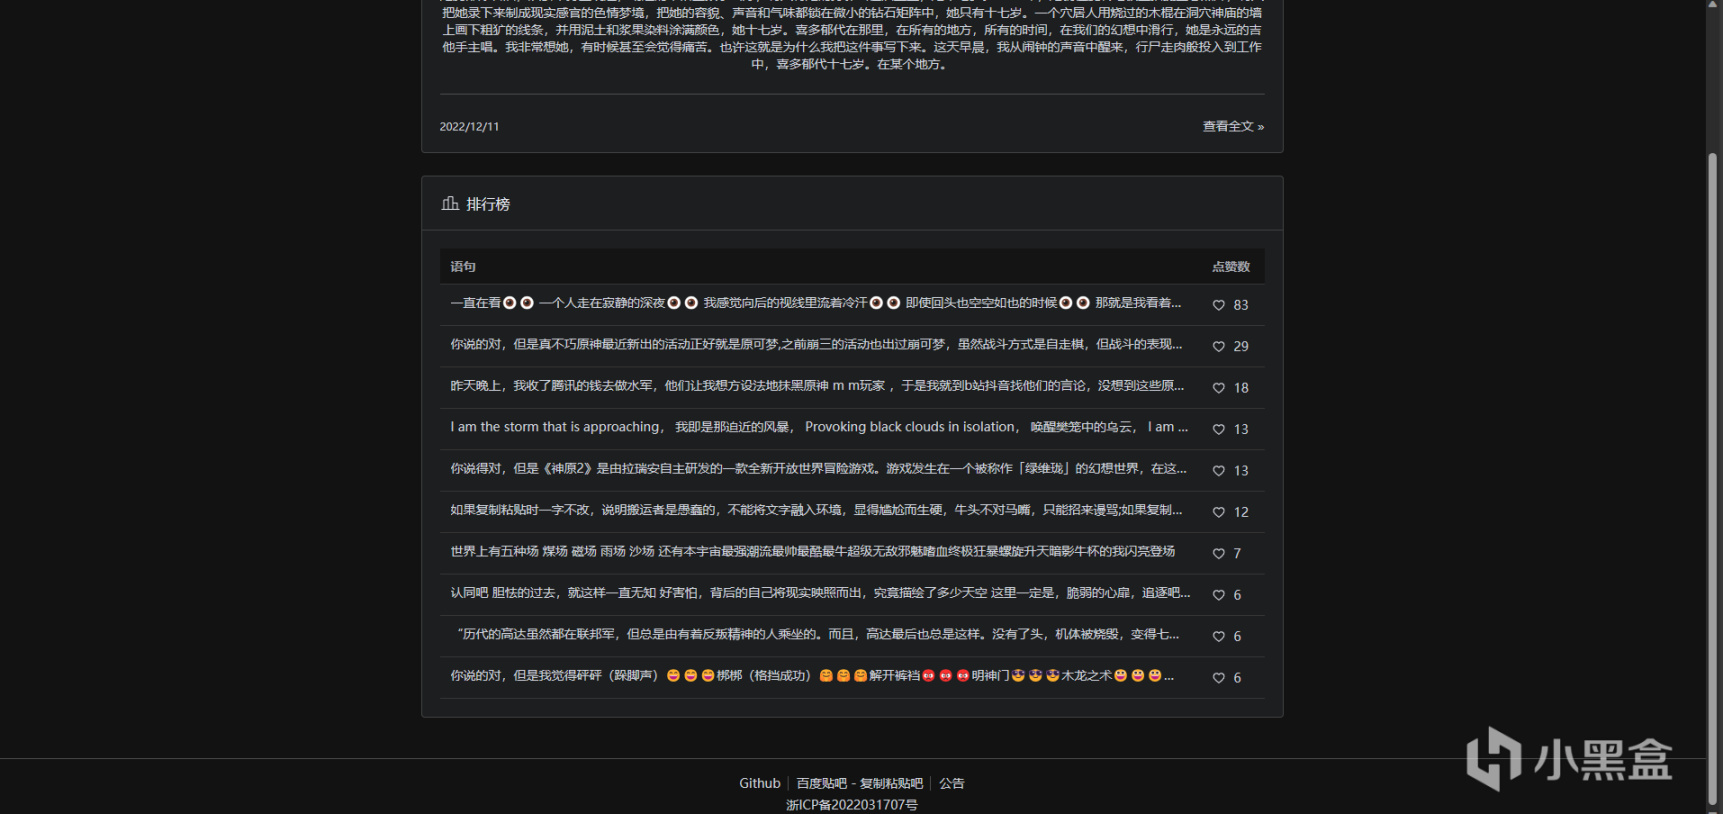Open the 公告 footer link
This screenshot has height=814, width=1723.
pyautogui.click(x=952, y=783)
